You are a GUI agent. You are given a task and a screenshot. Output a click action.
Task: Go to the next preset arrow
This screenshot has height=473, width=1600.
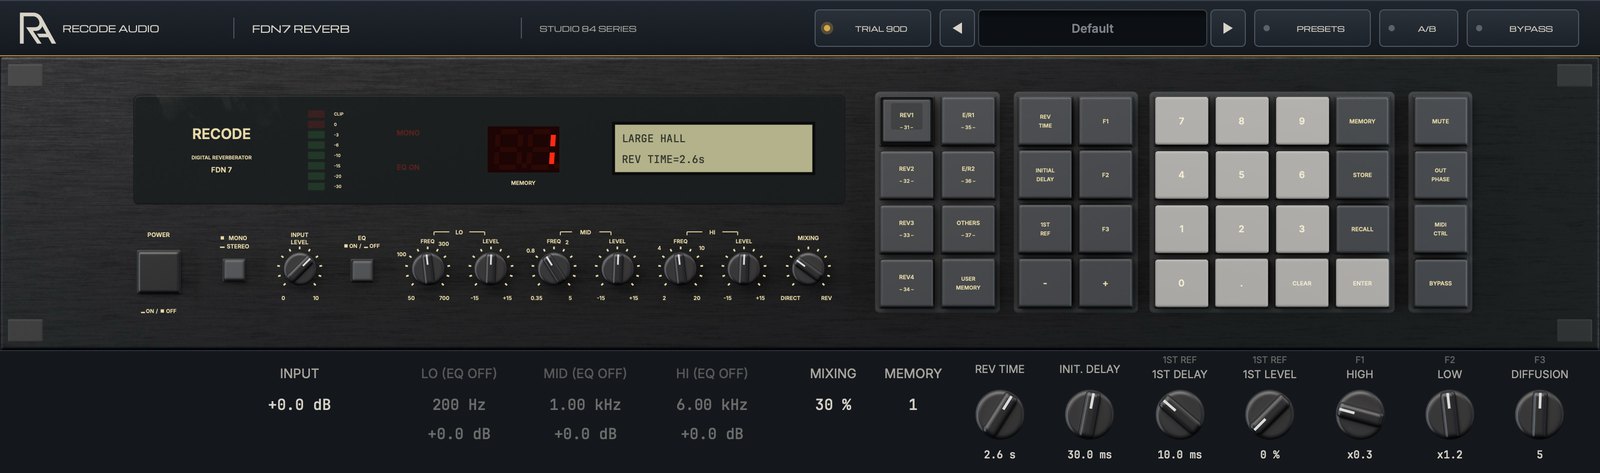point(1227,28)
